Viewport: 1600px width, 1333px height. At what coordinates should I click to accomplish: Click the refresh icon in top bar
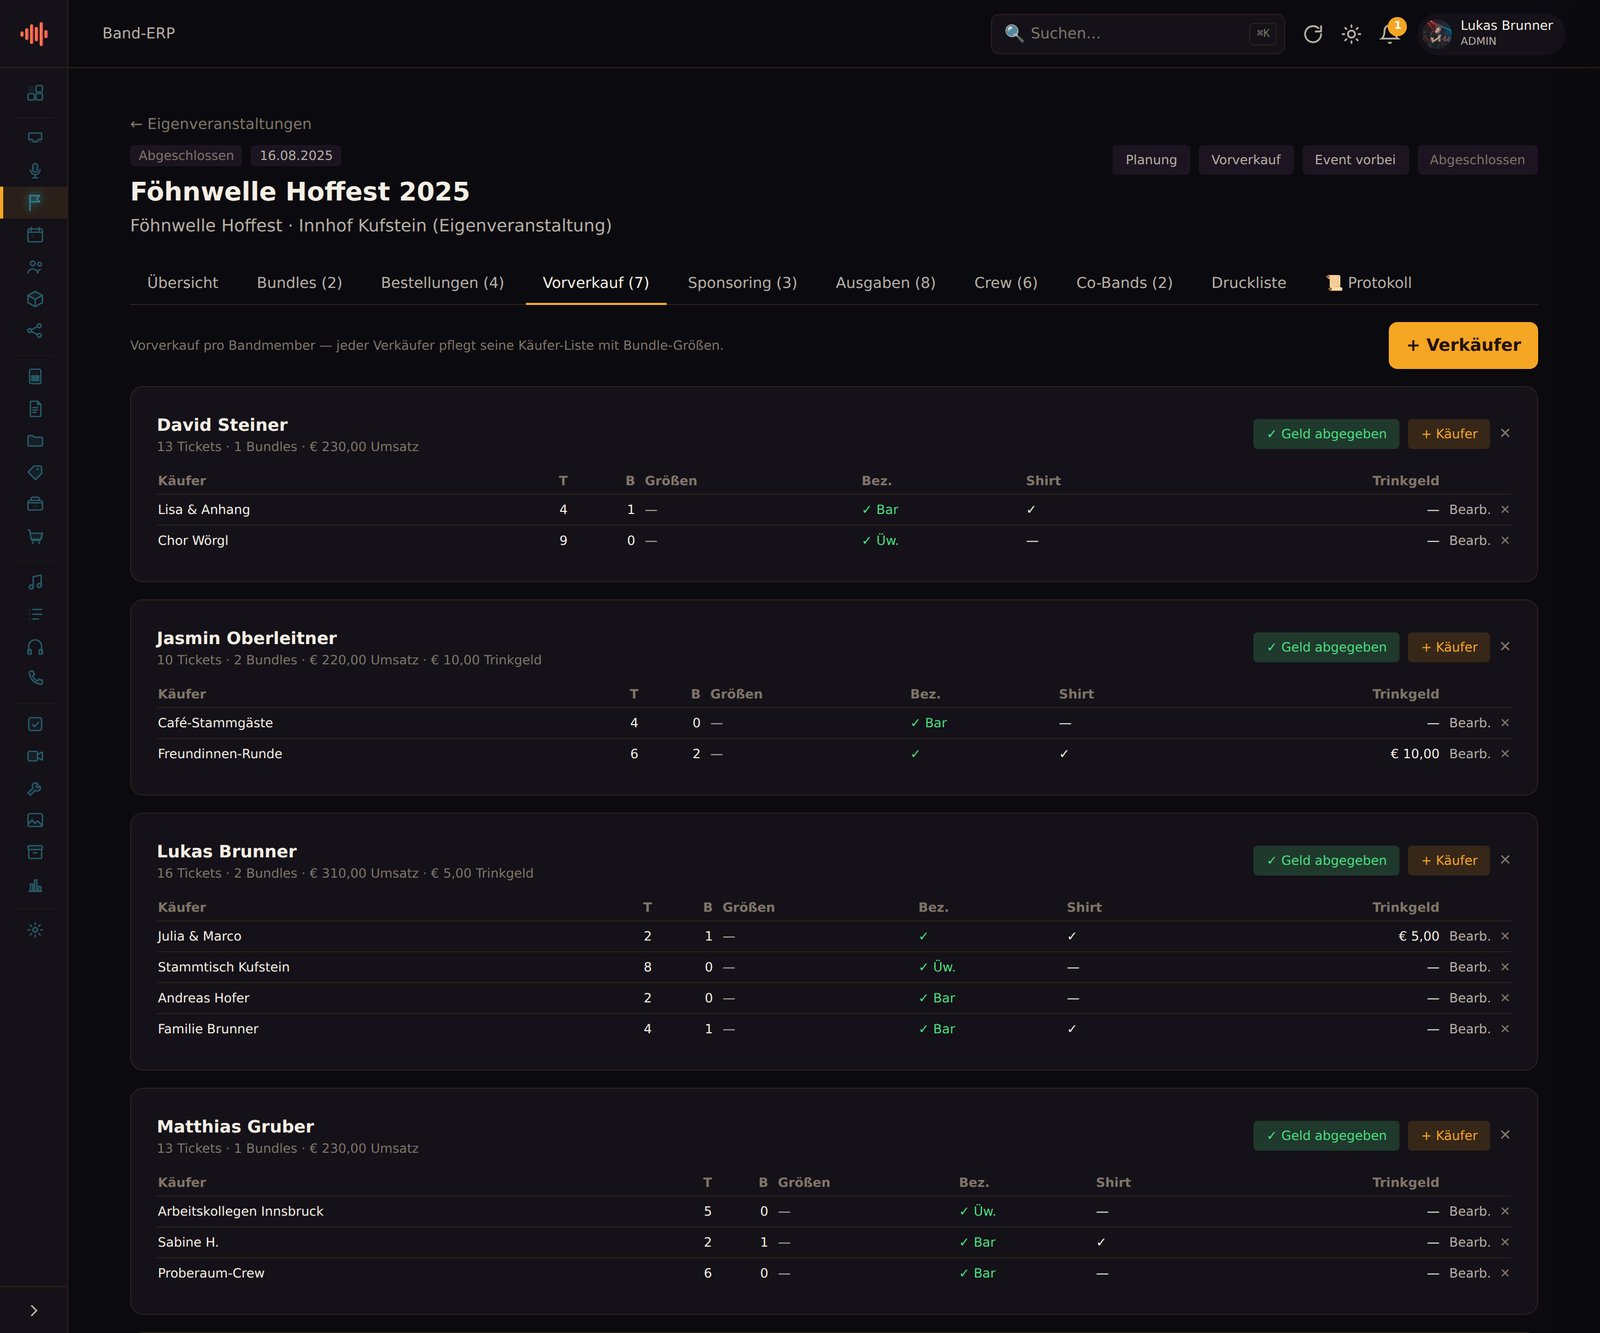click(1313, 34)
